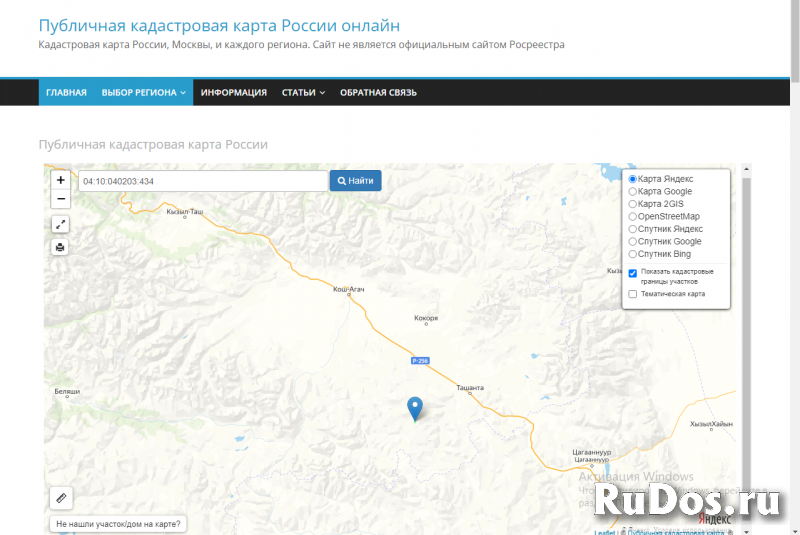The height and width of the screenshot is (535, 800).
Task: Activate the ruler measurement tool
Action: (61, 498)
